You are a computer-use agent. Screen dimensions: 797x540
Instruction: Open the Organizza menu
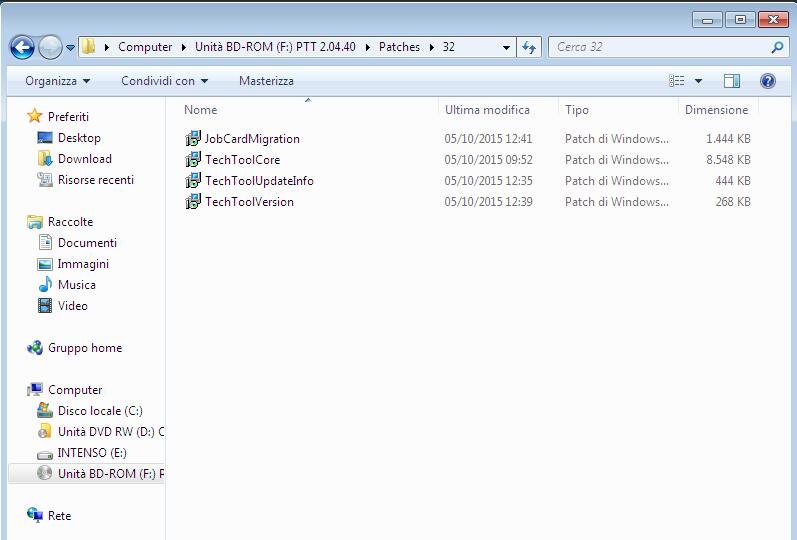click(x=57, y=81)
